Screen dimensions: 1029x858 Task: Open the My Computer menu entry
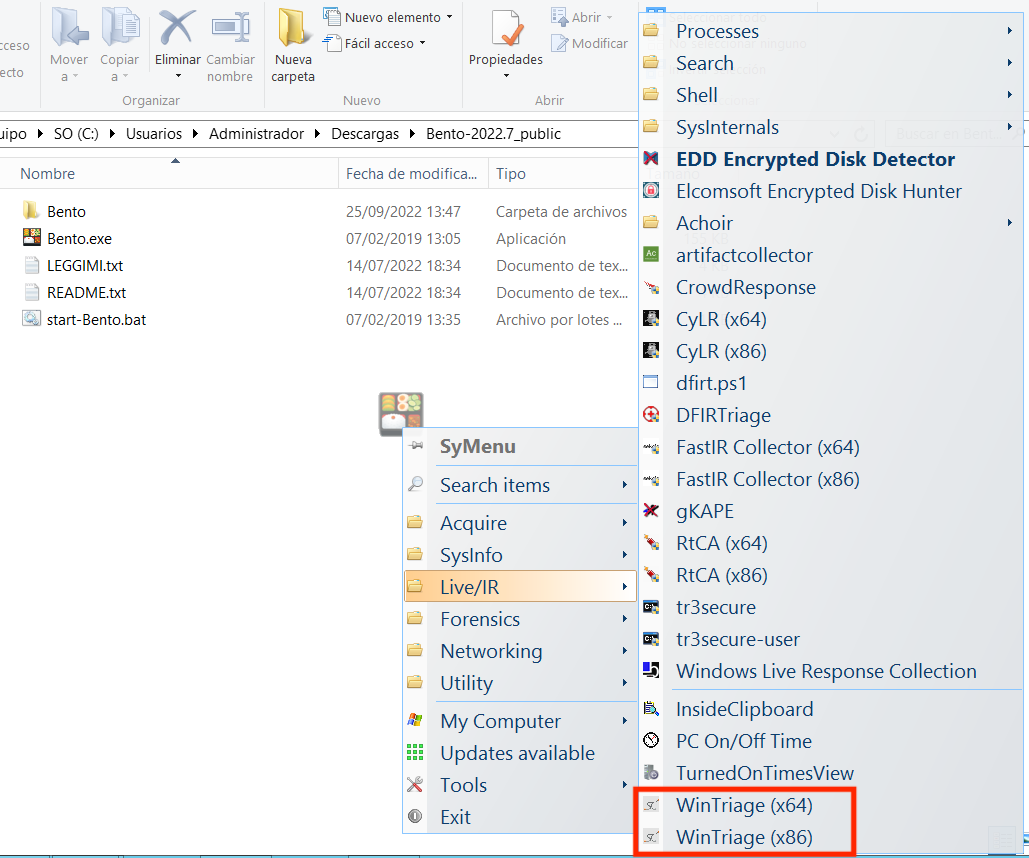click(x=520, y=721)
